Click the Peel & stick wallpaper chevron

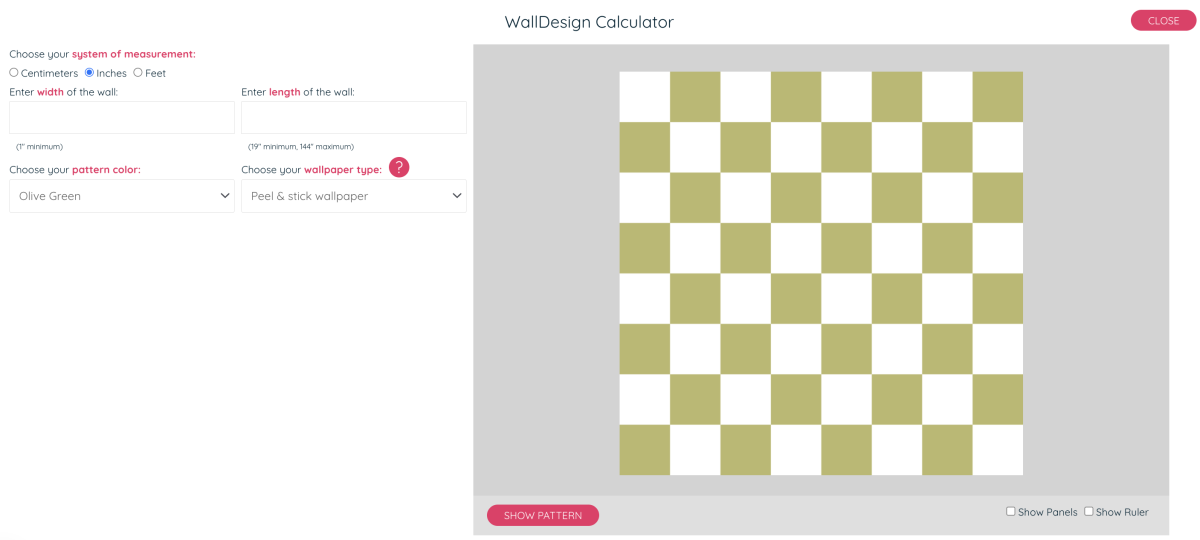(456, 196)
